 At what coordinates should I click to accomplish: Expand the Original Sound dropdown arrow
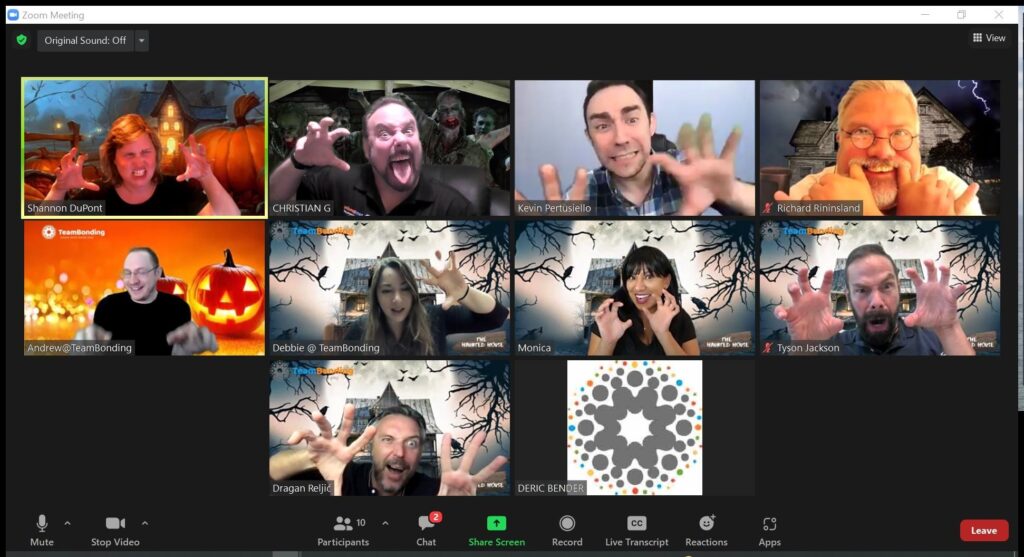141,41
